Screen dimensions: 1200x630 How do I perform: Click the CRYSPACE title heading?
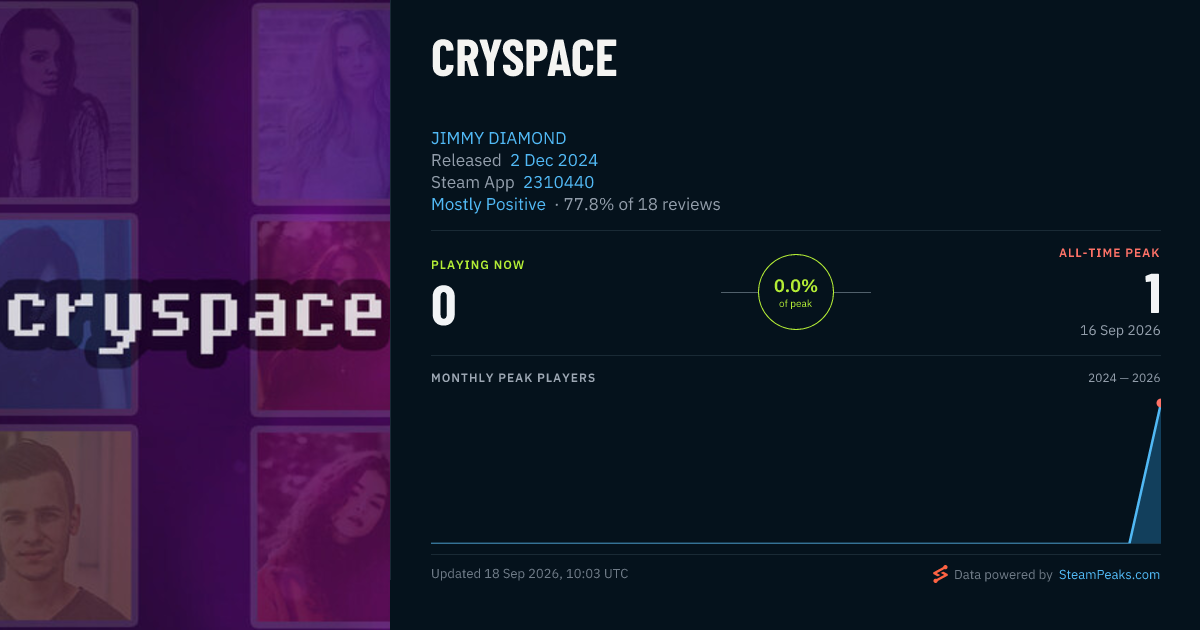(x=524, y=59)
